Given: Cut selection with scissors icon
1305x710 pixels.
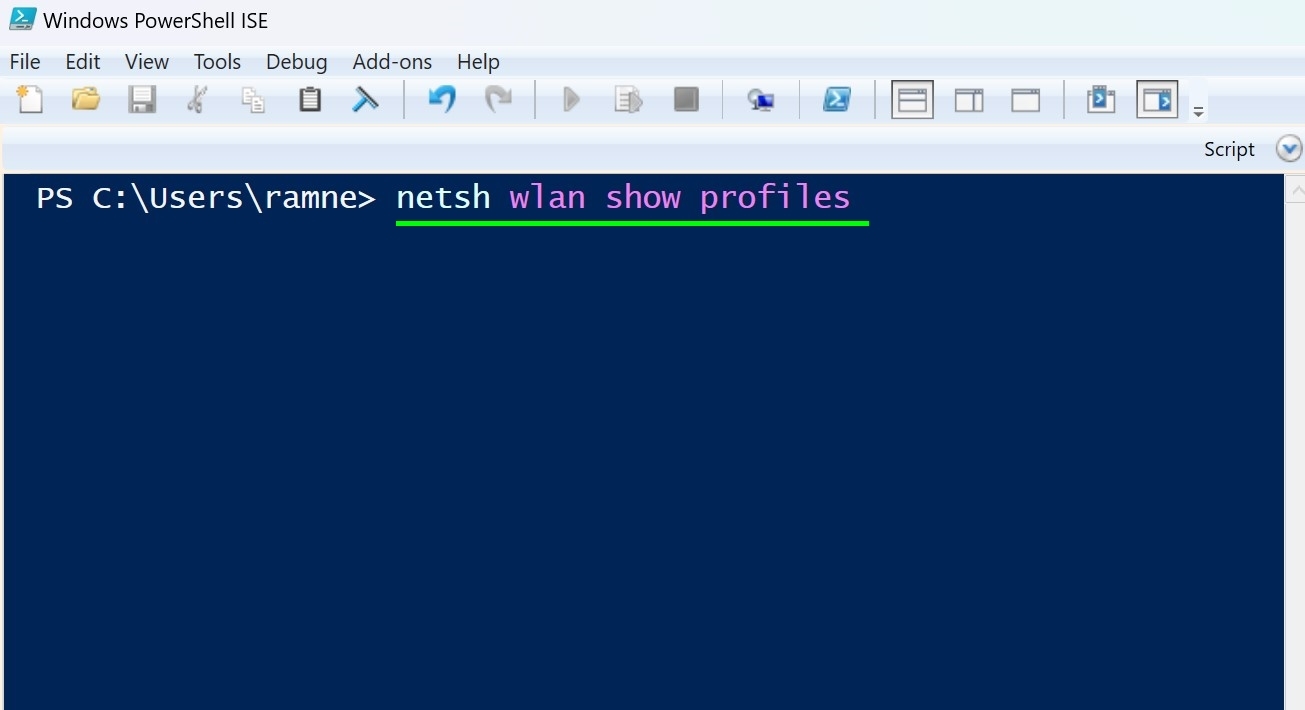Looking at the screenshot, I should [x=198, y=99].
